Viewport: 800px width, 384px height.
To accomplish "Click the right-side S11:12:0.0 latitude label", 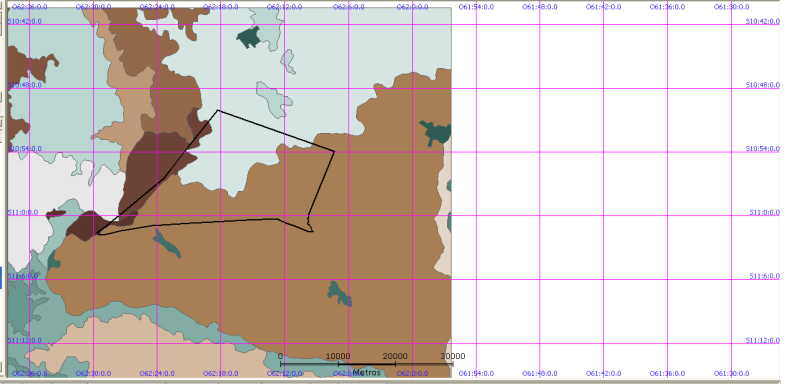I will click(x=763, y=340).
